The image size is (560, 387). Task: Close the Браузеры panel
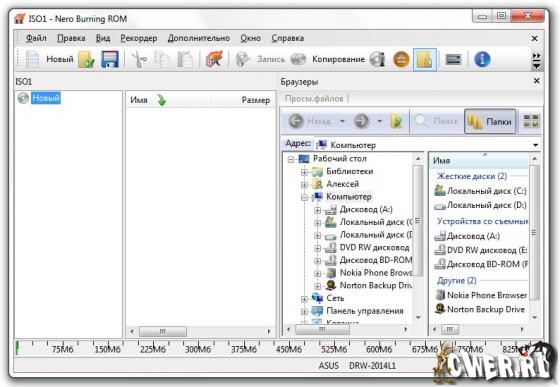click(x=536, y=81)
